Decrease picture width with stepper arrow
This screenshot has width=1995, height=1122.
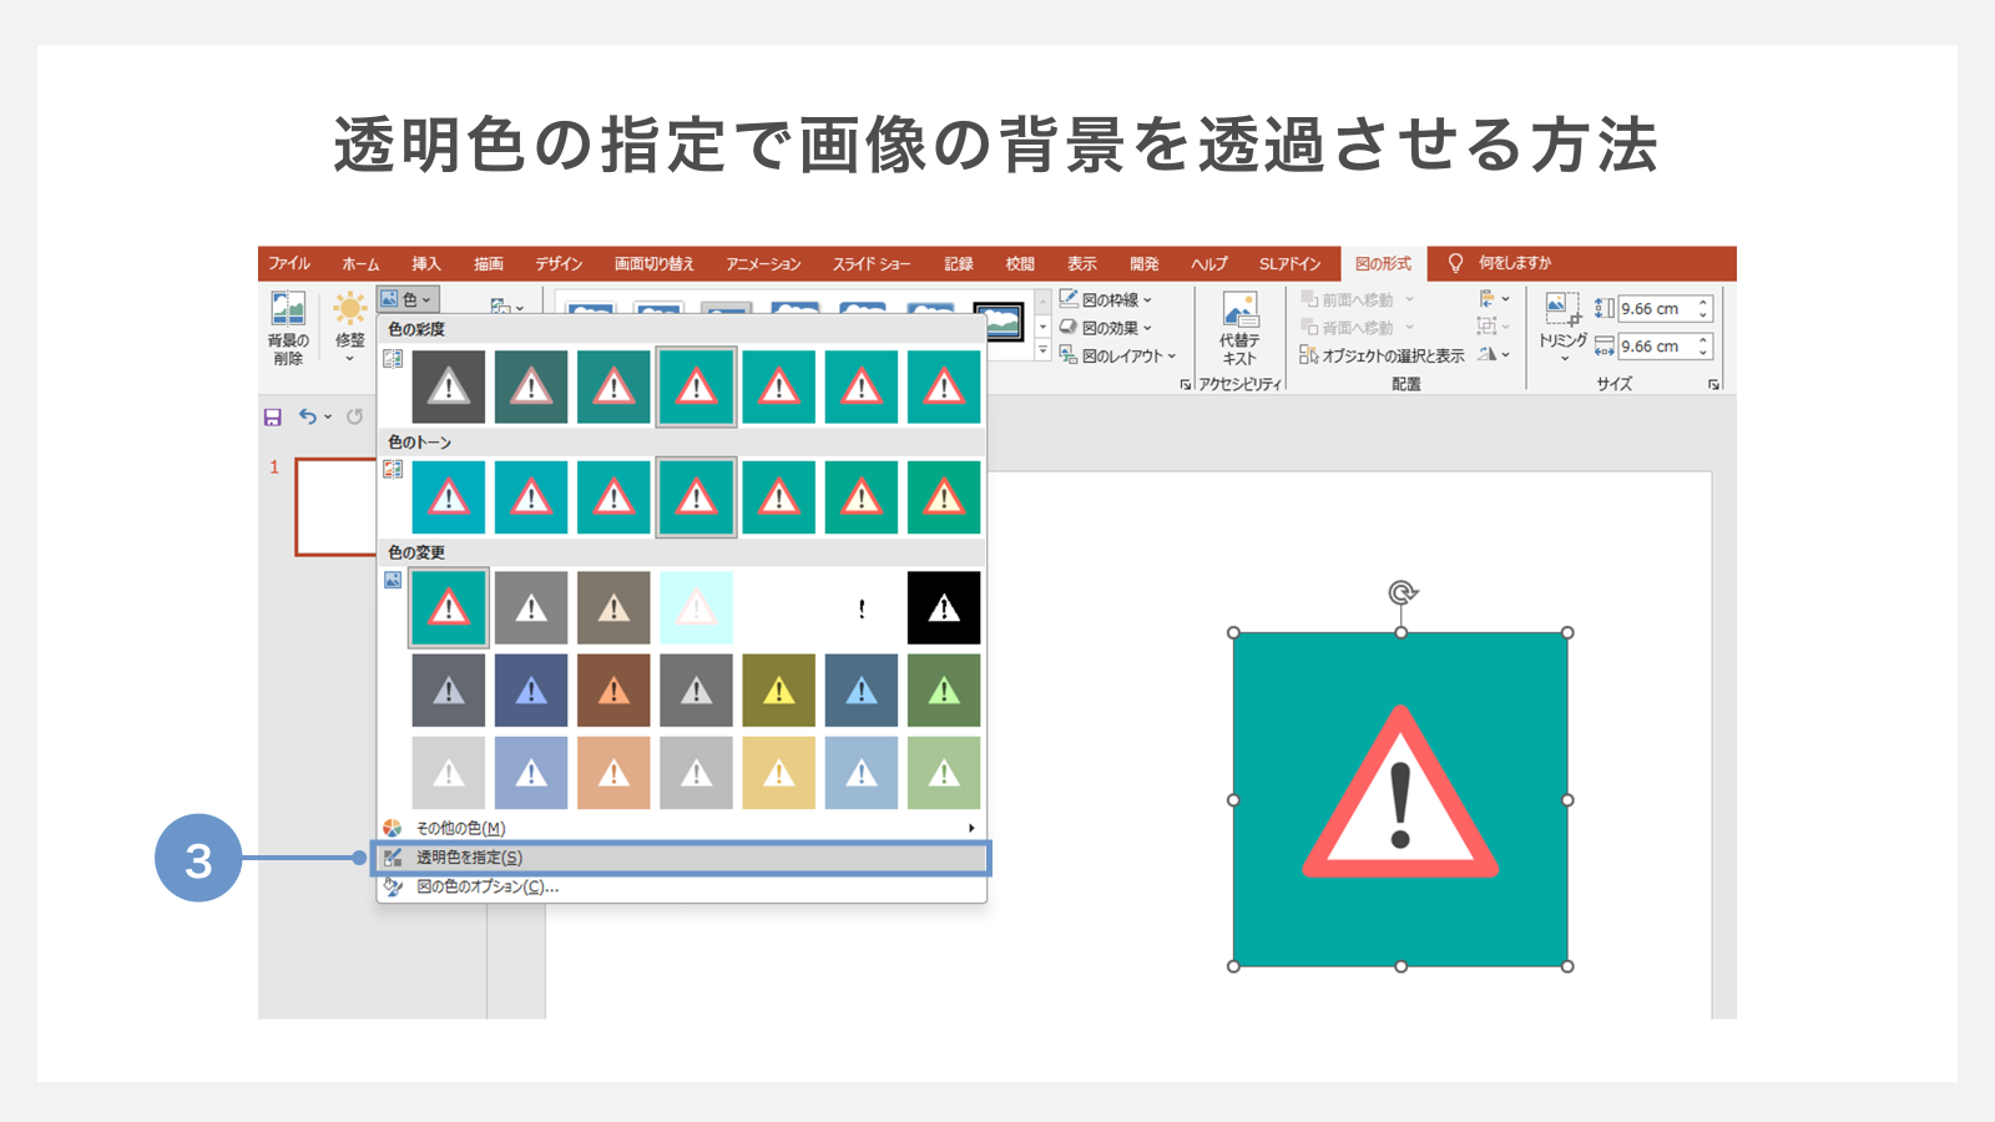[1704, 353]
